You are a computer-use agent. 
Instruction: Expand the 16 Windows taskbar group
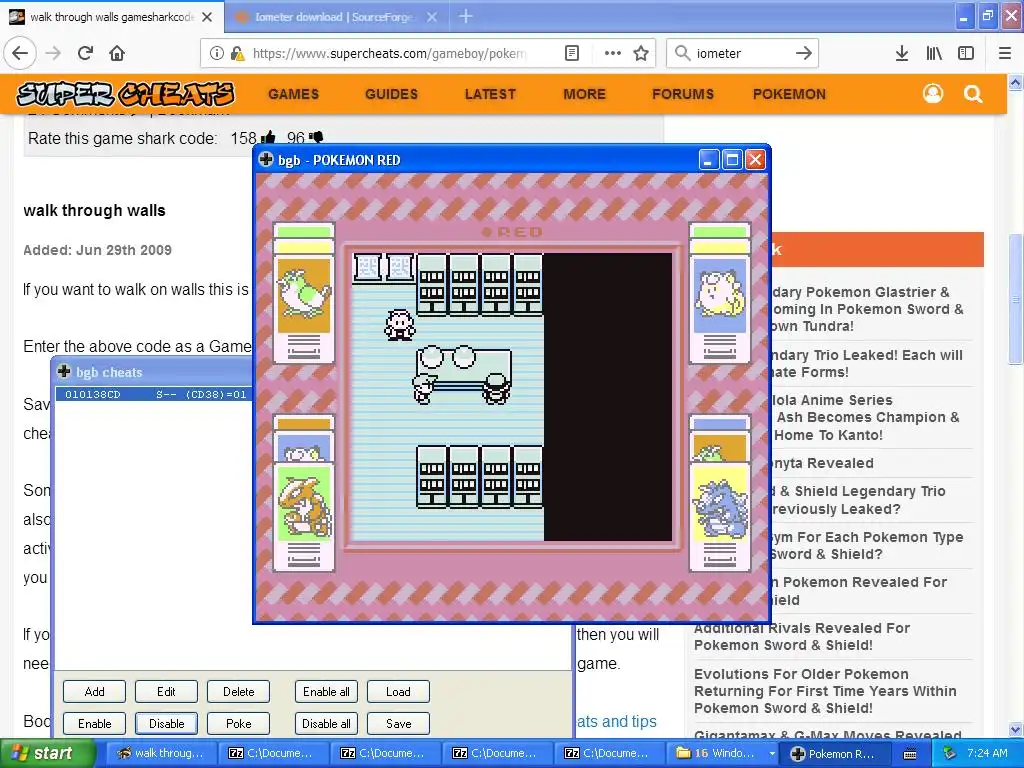(x=725, y=753)
